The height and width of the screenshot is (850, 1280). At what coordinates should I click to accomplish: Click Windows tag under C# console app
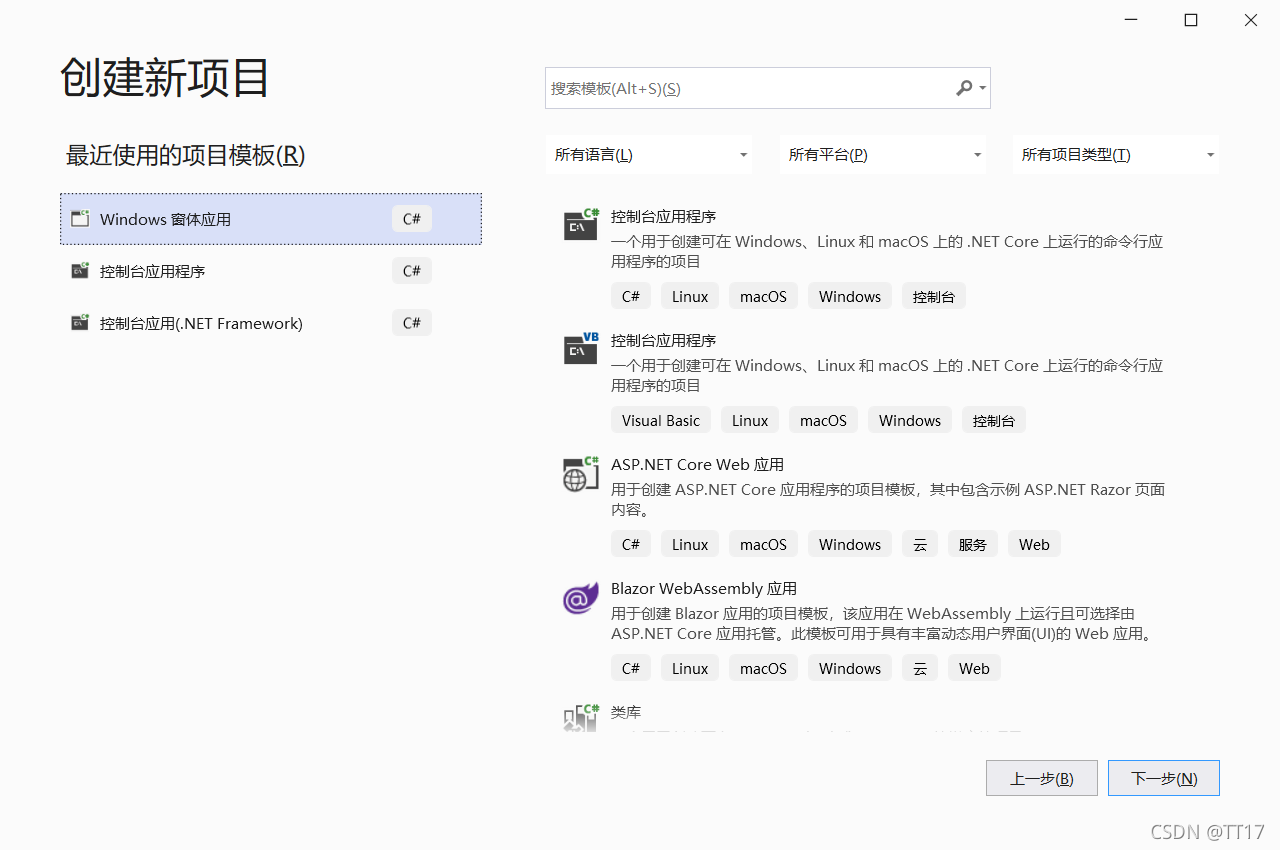click(x=850, y=296)
